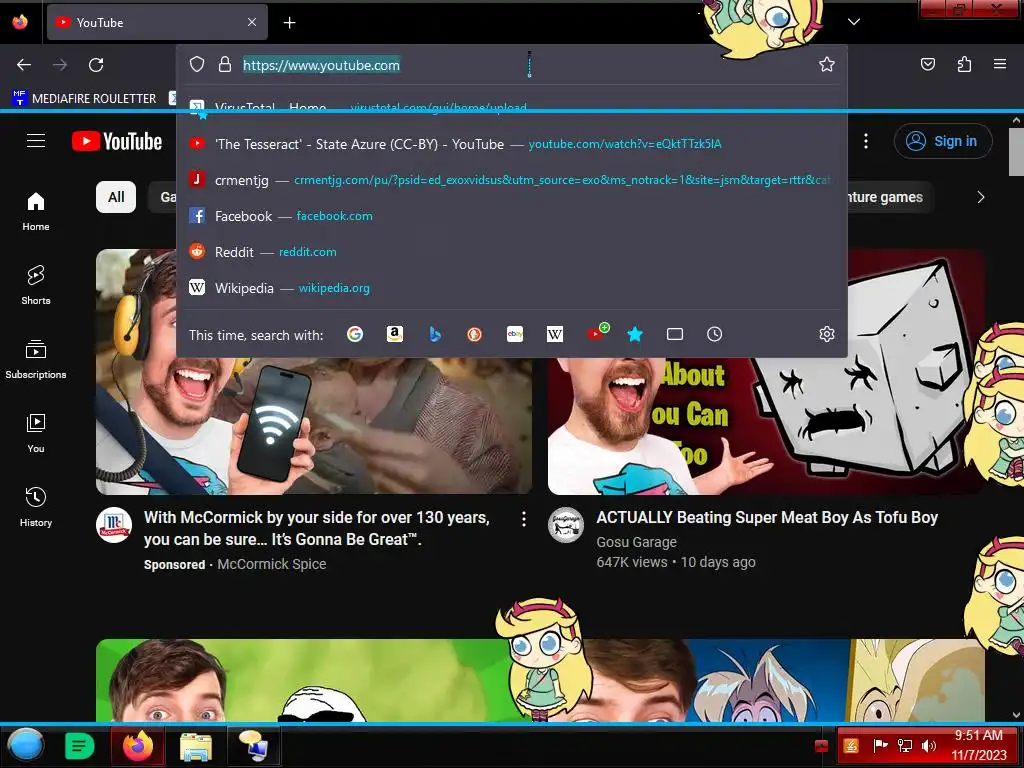
Task: Open Shorts in YouTube sidebar
Action: (x=36, y=286)
